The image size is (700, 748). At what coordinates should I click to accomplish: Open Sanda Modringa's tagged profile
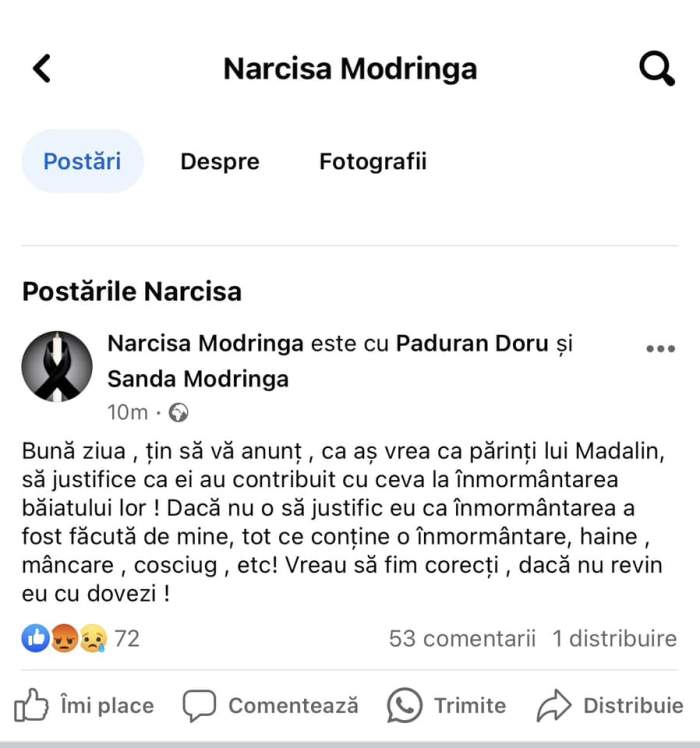198,379
